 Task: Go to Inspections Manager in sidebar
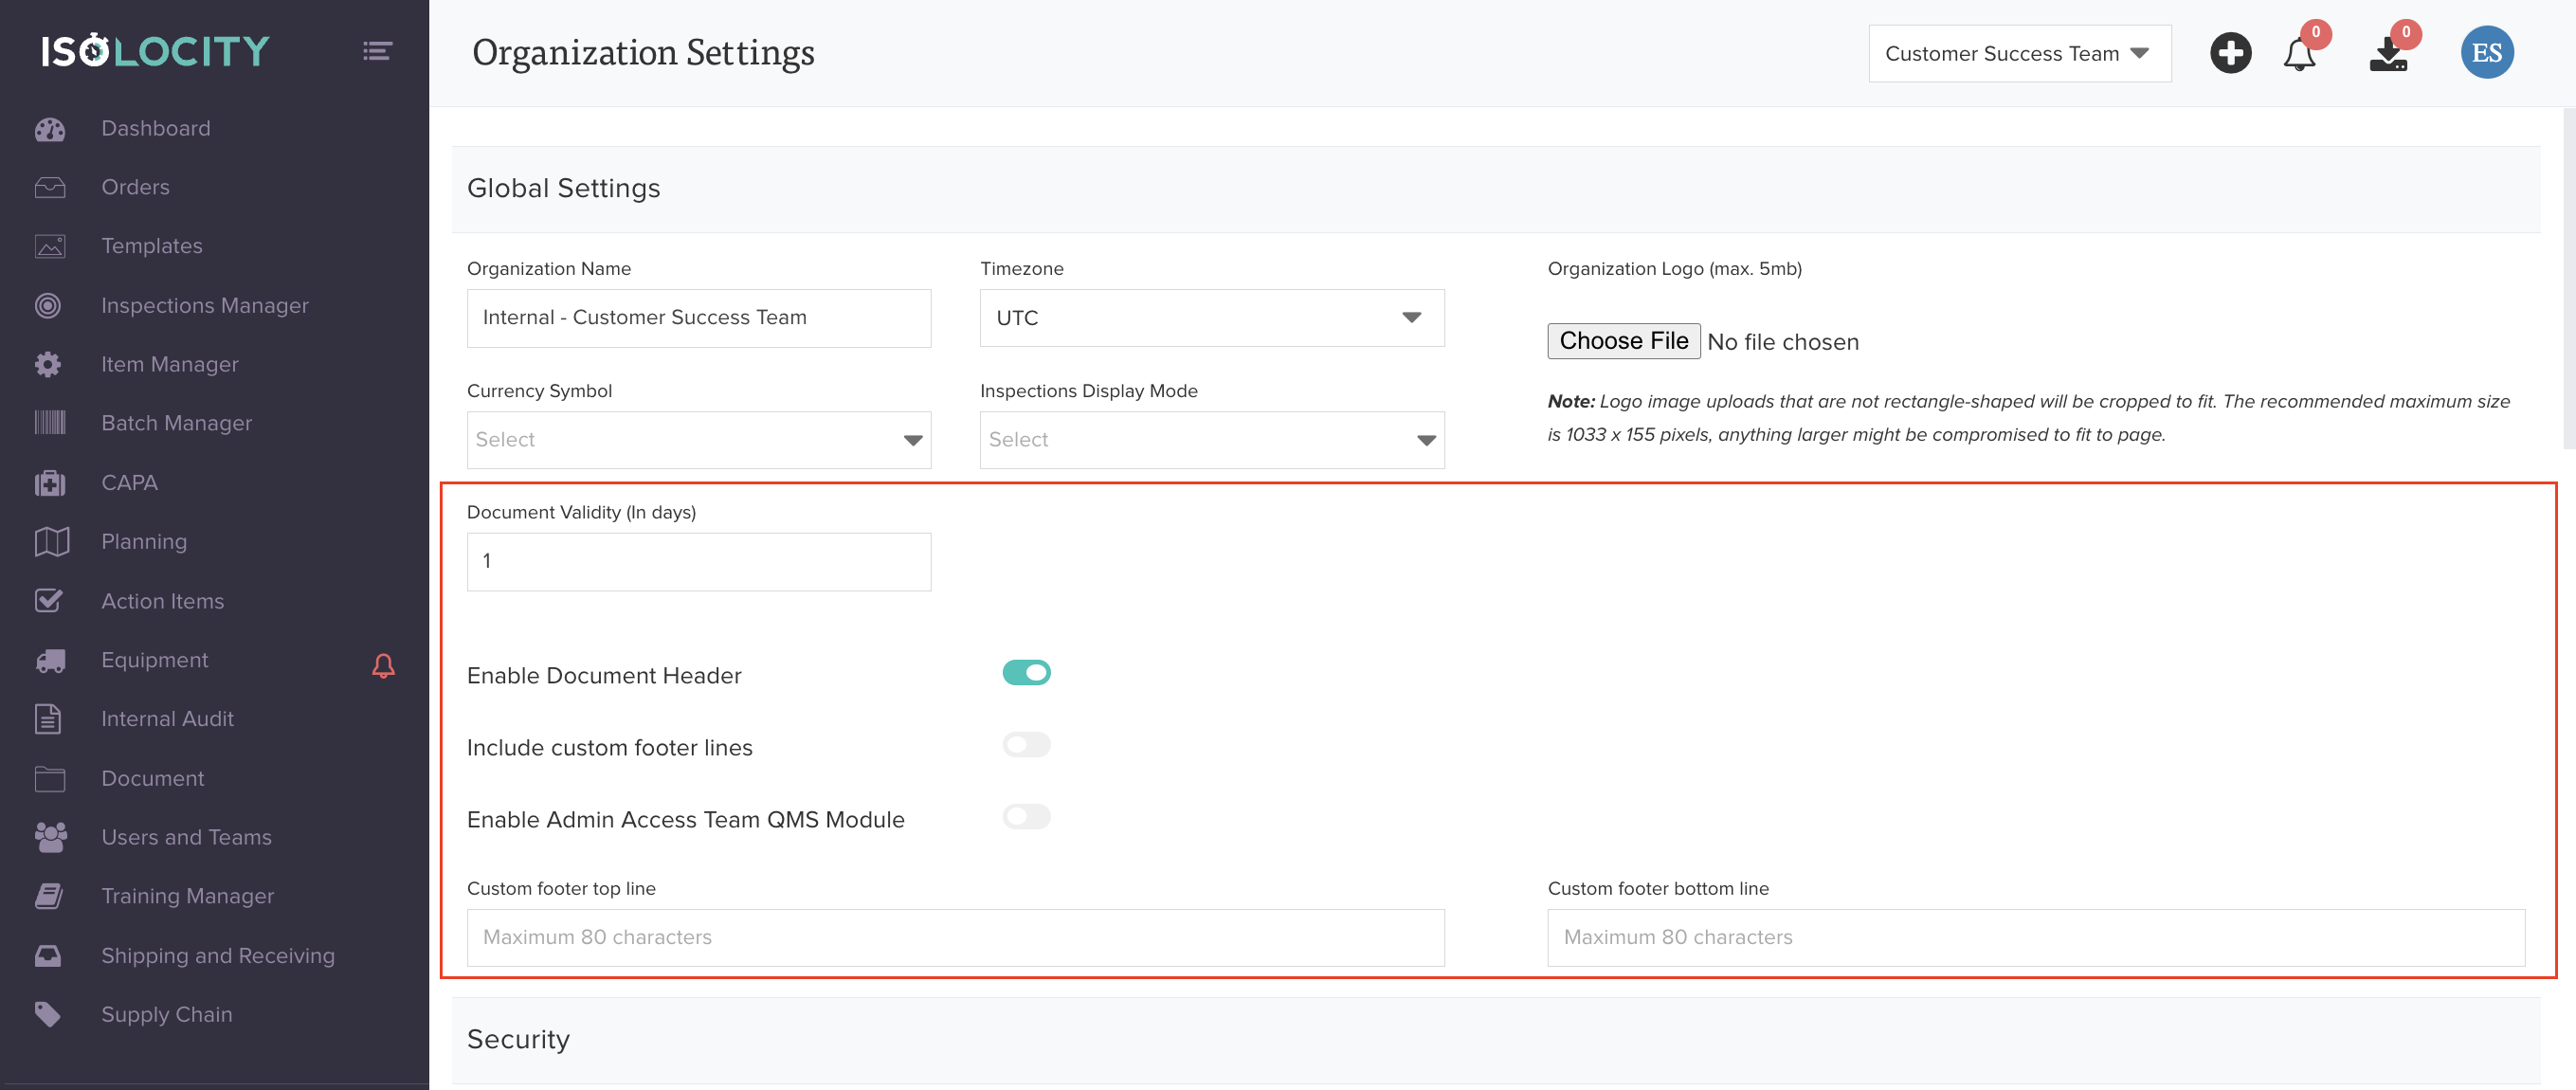click(x=204, y=305)
